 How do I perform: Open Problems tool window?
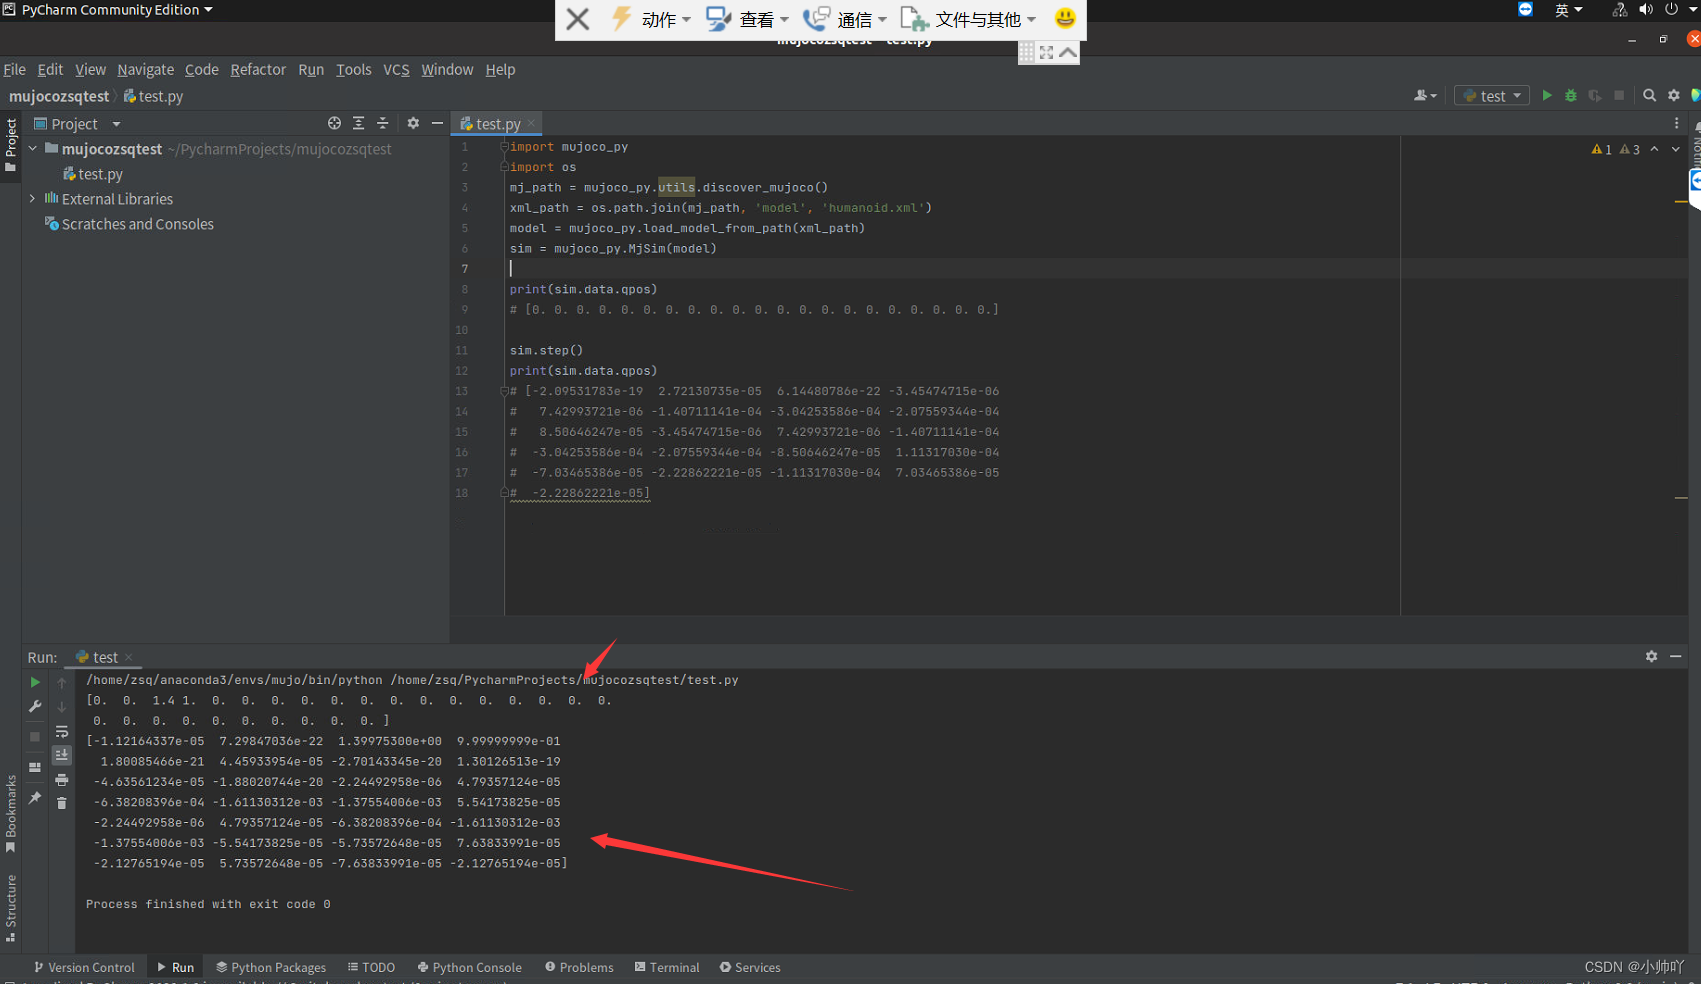click(x=579, y=967)
